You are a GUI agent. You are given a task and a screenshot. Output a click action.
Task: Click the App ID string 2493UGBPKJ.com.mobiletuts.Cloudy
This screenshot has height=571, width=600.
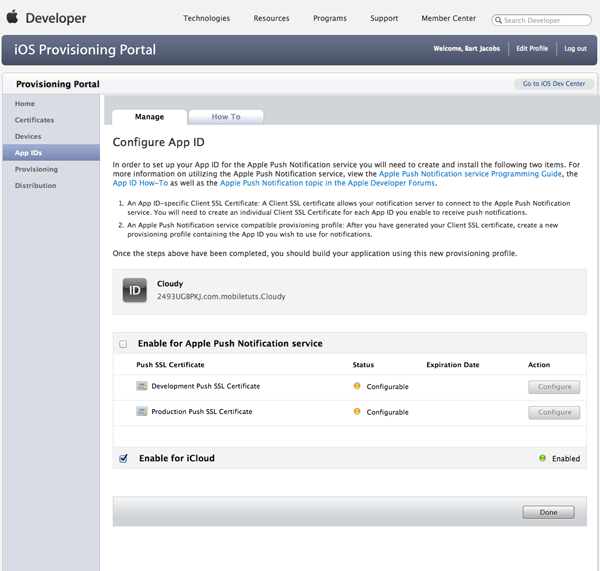pos(221,297)
